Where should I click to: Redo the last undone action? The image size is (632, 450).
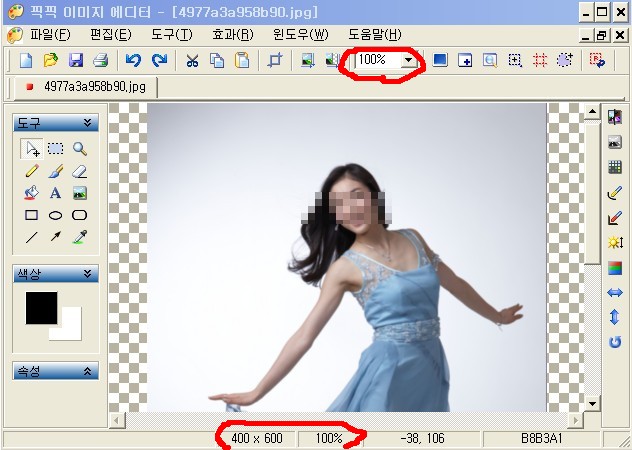159,60
